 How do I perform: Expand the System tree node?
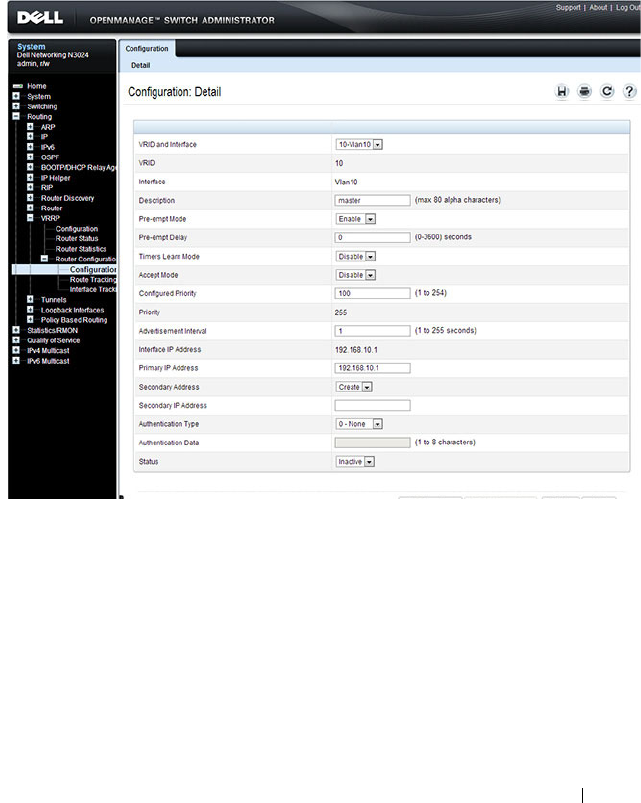tap(16, 96)
